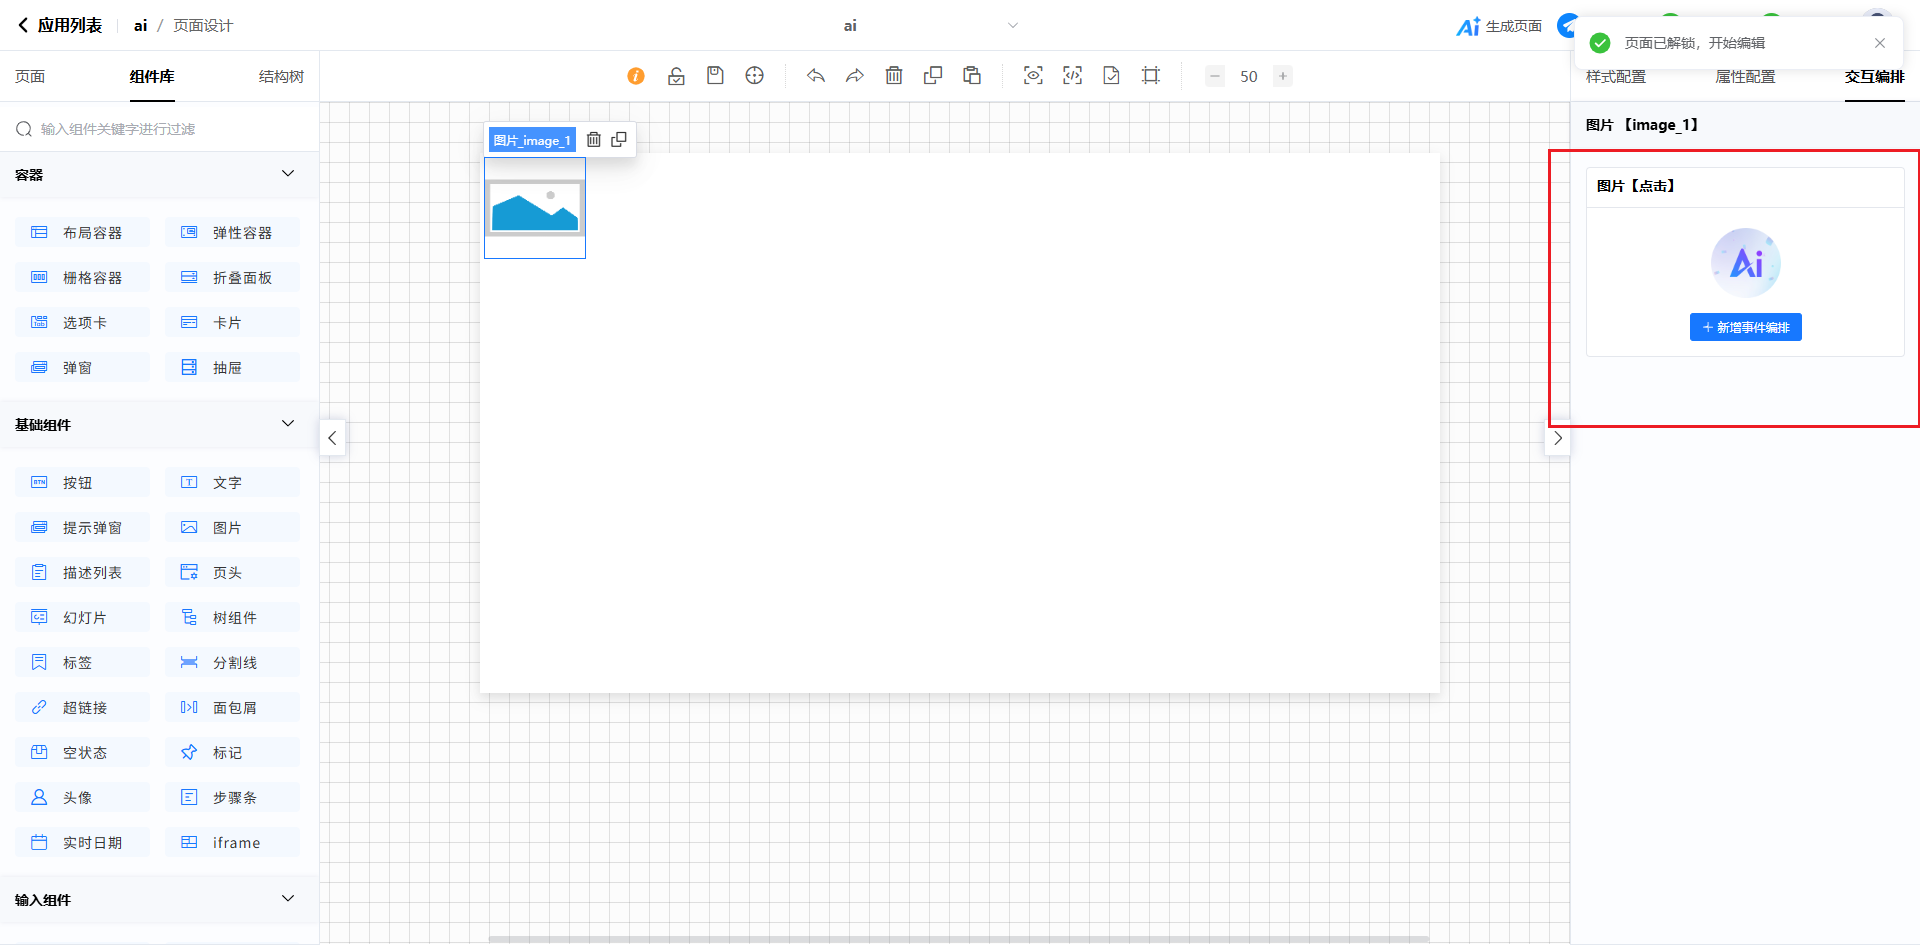Increase canvas zoom with the plus button
This screenshot has height=945, width=1920.
pos(1282,76)
